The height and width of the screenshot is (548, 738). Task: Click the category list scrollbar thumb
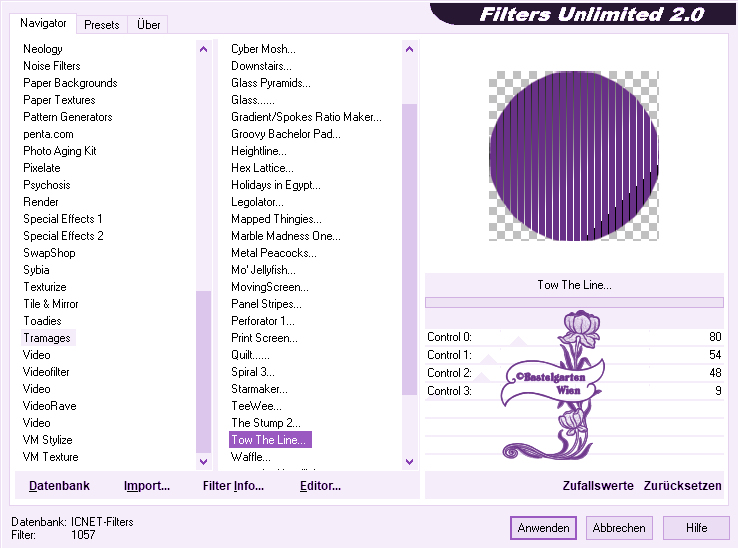tap(203, 371)
